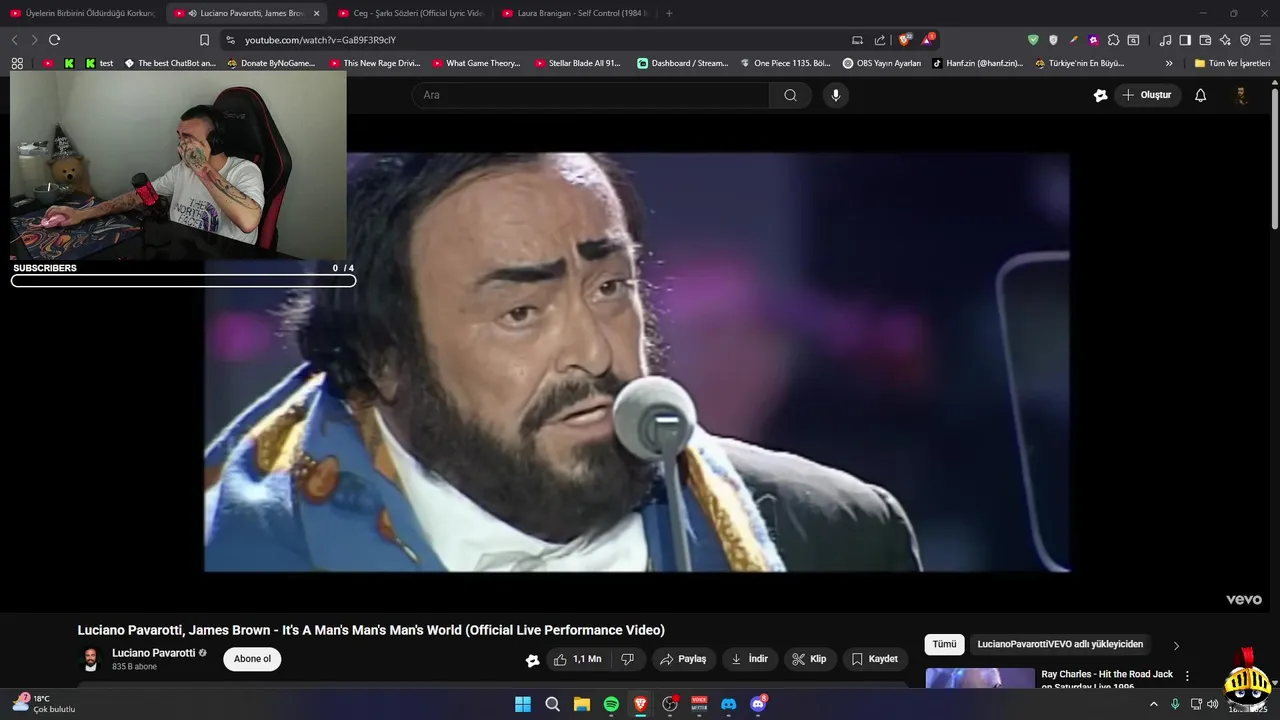Open the weather widget showing 18°C

pyautogui.click(x=44, y=704)
